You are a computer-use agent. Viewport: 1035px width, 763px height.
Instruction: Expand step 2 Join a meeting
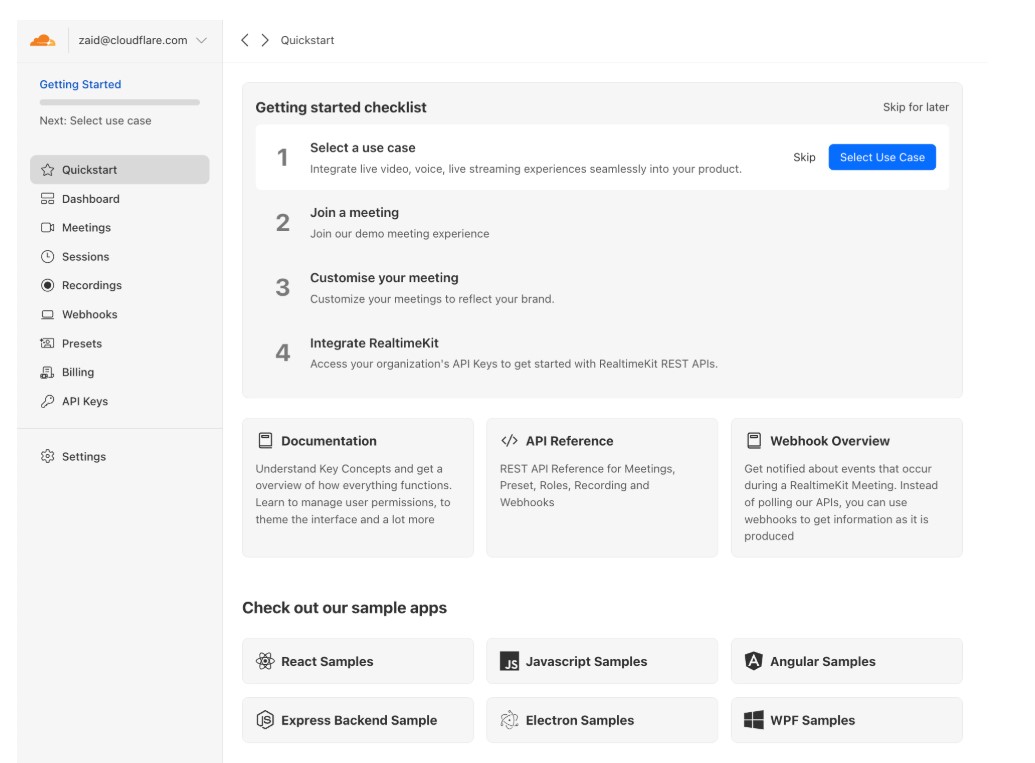pos(354,213)
